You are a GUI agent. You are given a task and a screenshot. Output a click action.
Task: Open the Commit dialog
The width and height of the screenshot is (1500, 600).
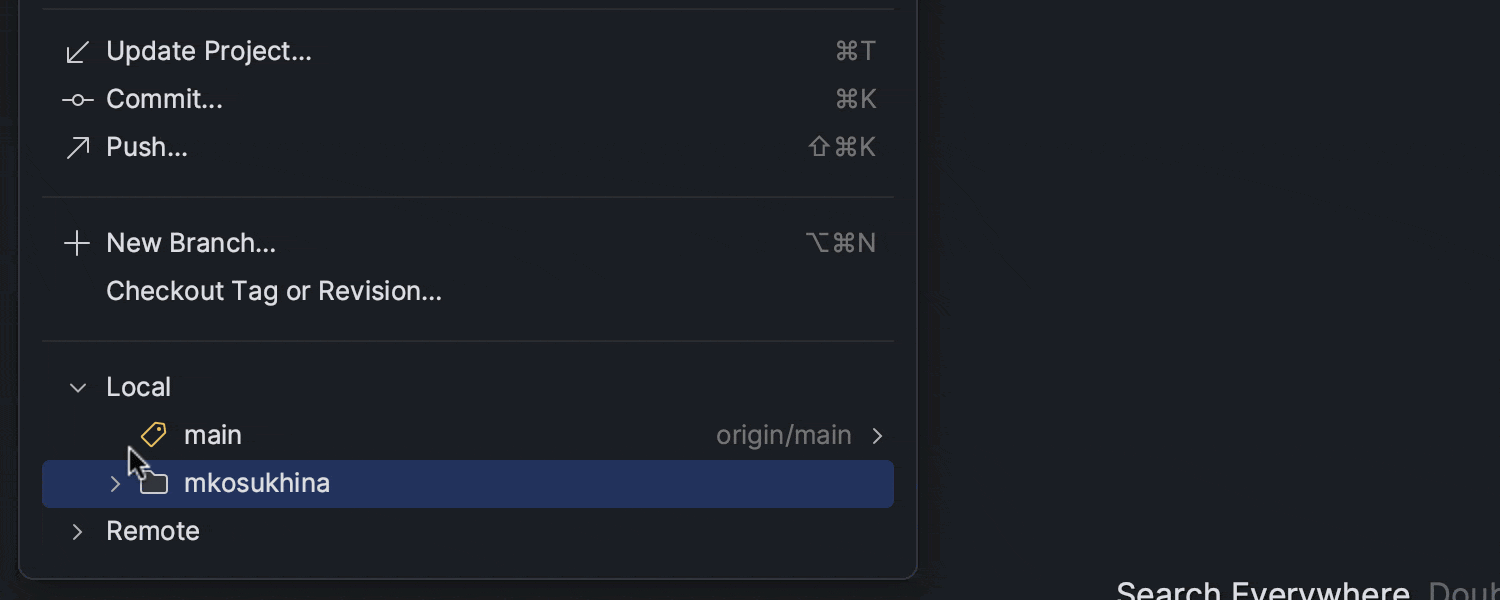(x=164, y=99)
